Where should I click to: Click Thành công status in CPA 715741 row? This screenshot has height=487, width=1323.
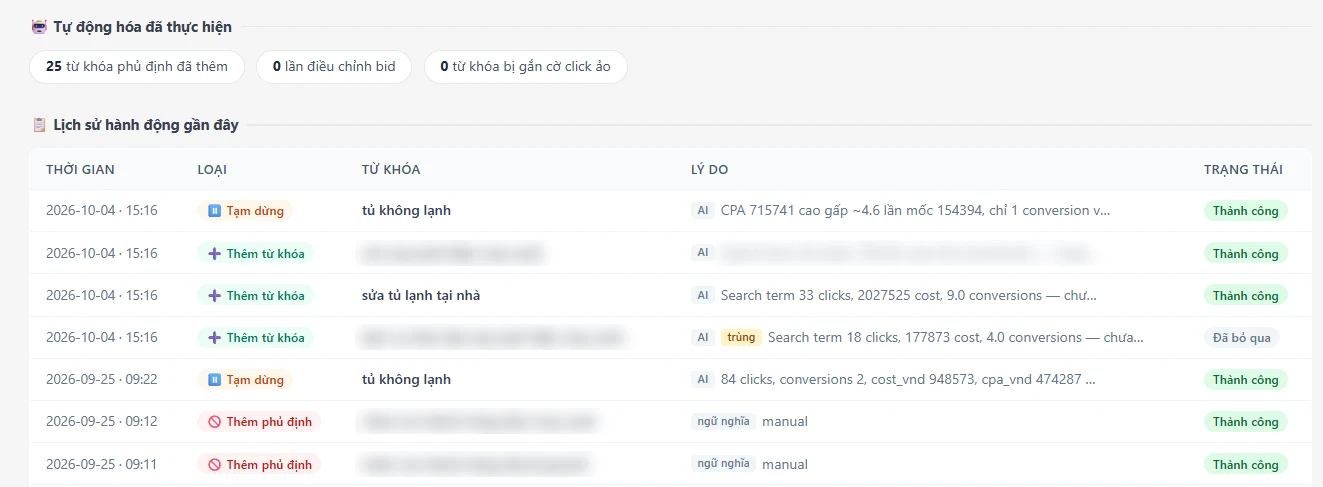[x=1245, y=211]
